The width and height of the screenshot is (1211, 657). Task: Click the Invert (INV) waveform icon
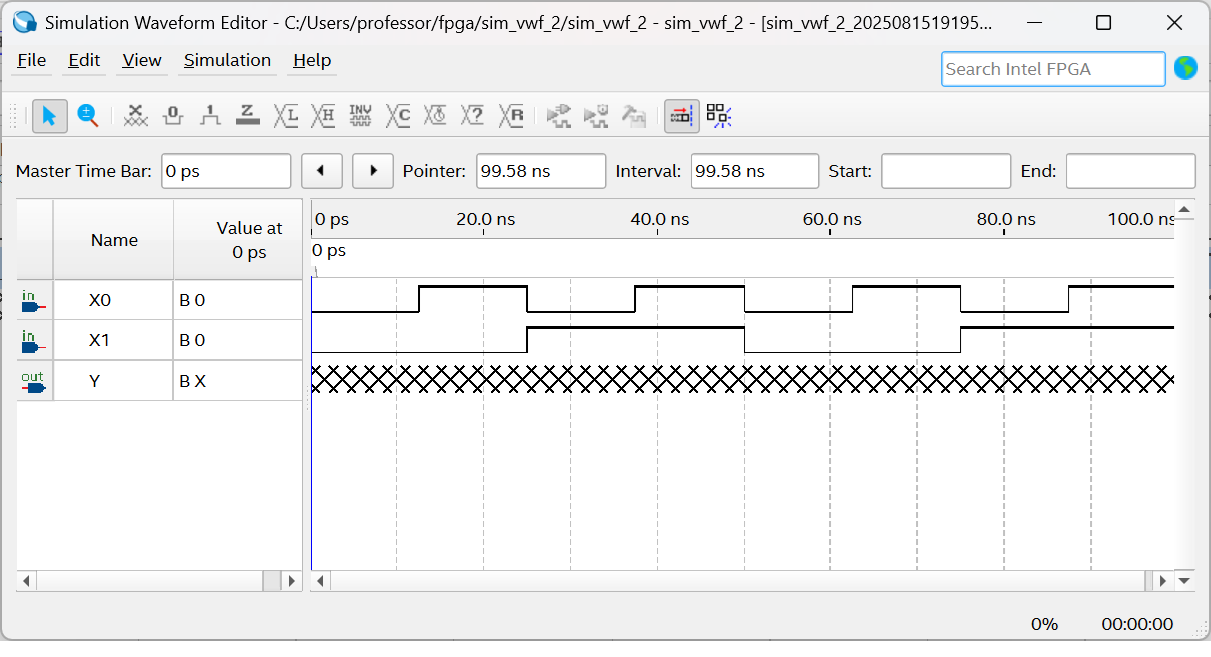coord(360,116)
